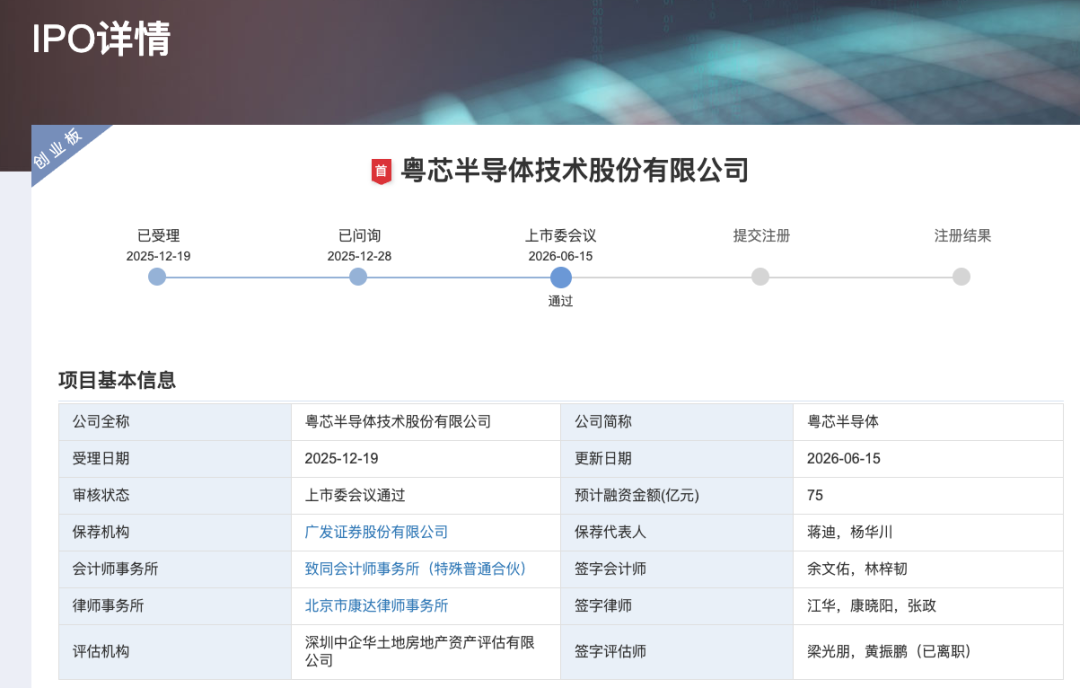1080x688 pixels.
Task: Click the 粤芯半导体 short name value
Action: (x=843, y=421)
